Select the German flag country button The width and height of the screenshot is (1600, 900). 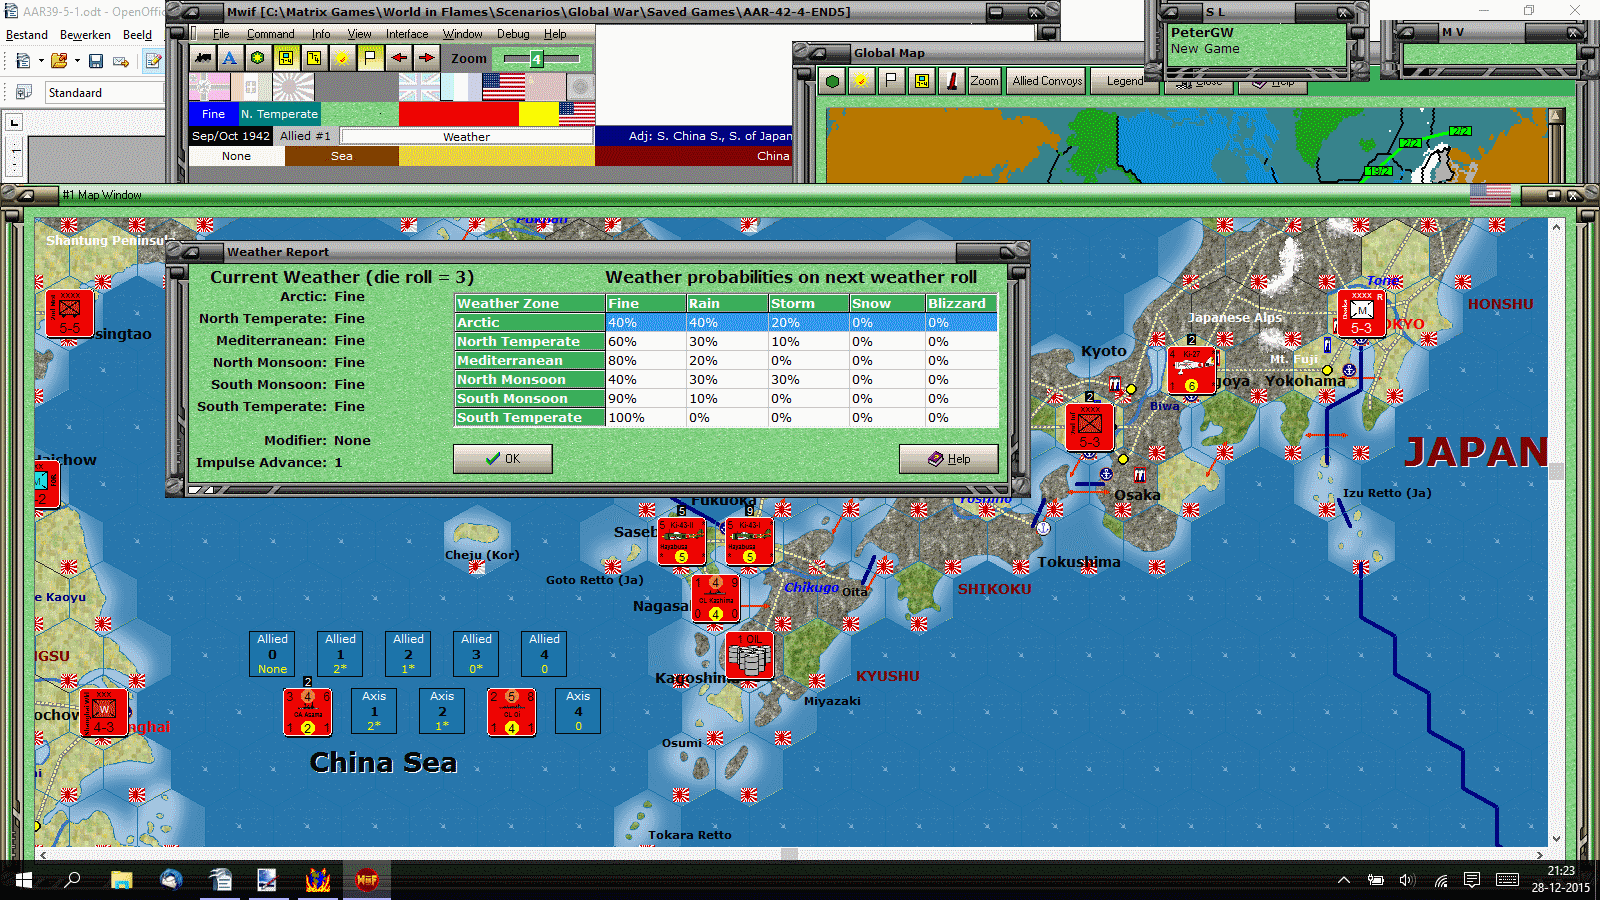(209, 87)
